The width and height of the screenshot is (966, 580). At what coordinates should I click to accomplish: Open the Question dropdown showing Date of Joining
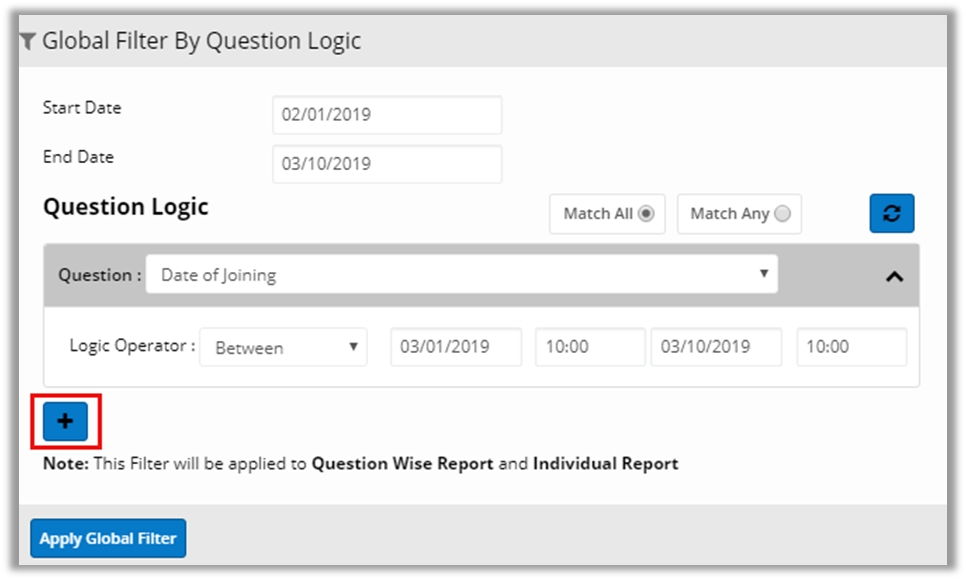[461, 275]
